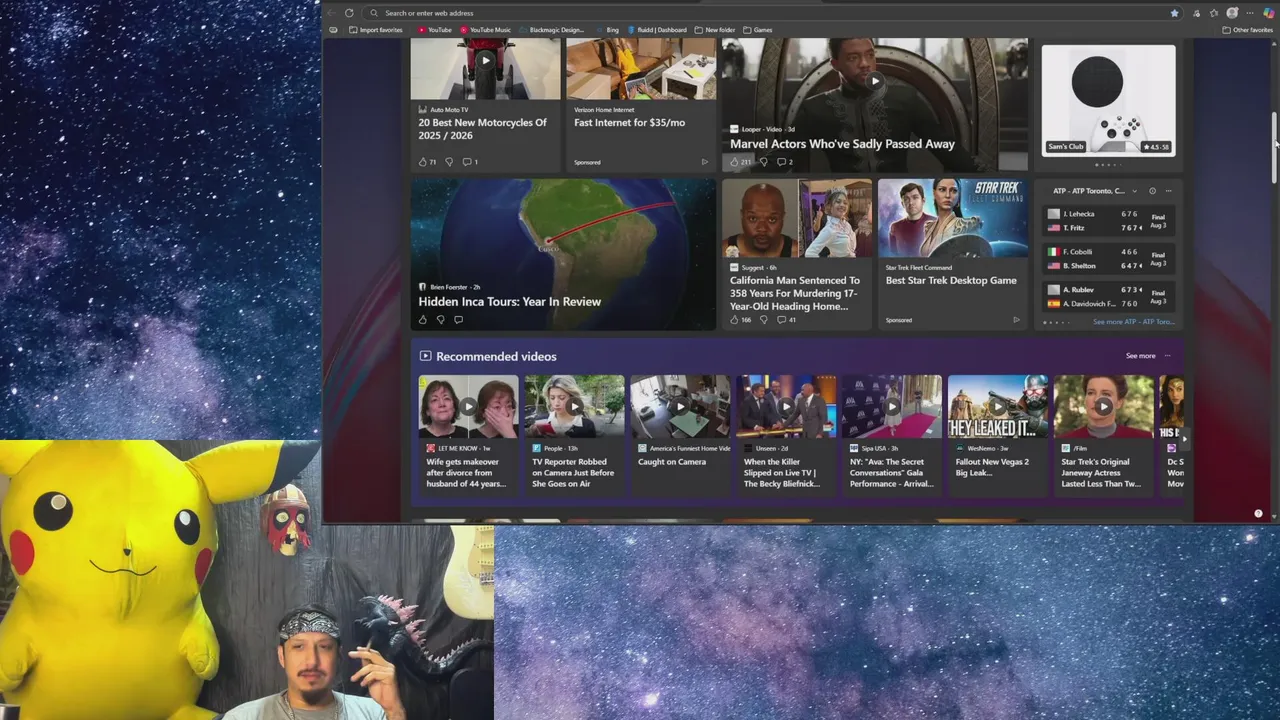Open the Copilot icon in browser toolbar
Screen dimensions: 1280x720
(1268, 13)
